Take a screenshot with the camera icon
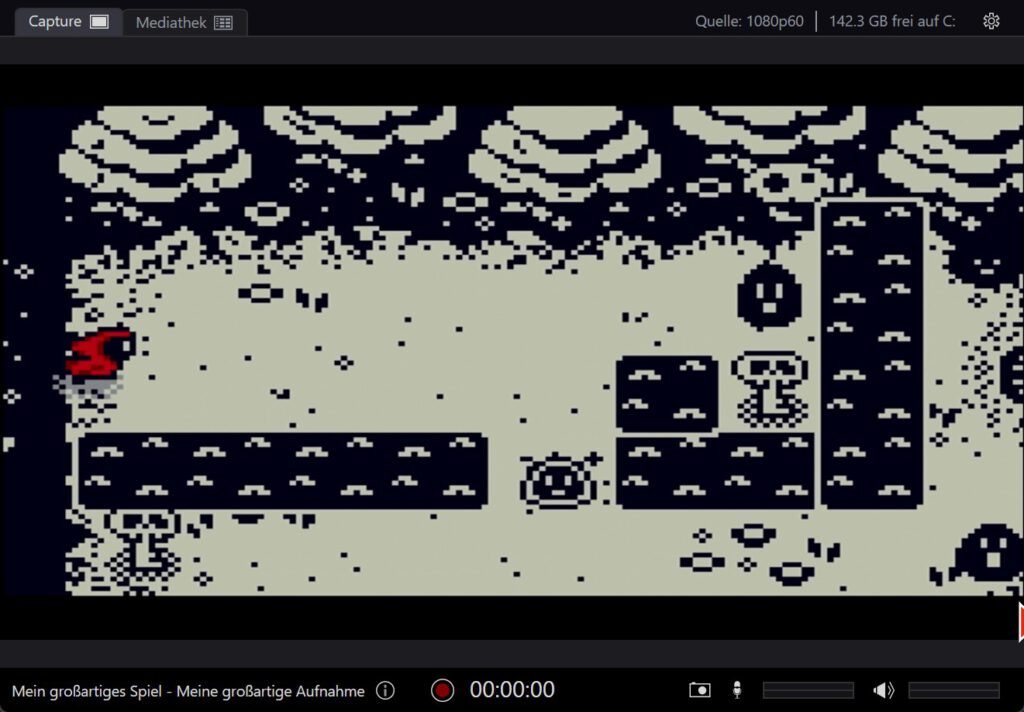Screen dimensions: 1024x712 tap(700, 690)
